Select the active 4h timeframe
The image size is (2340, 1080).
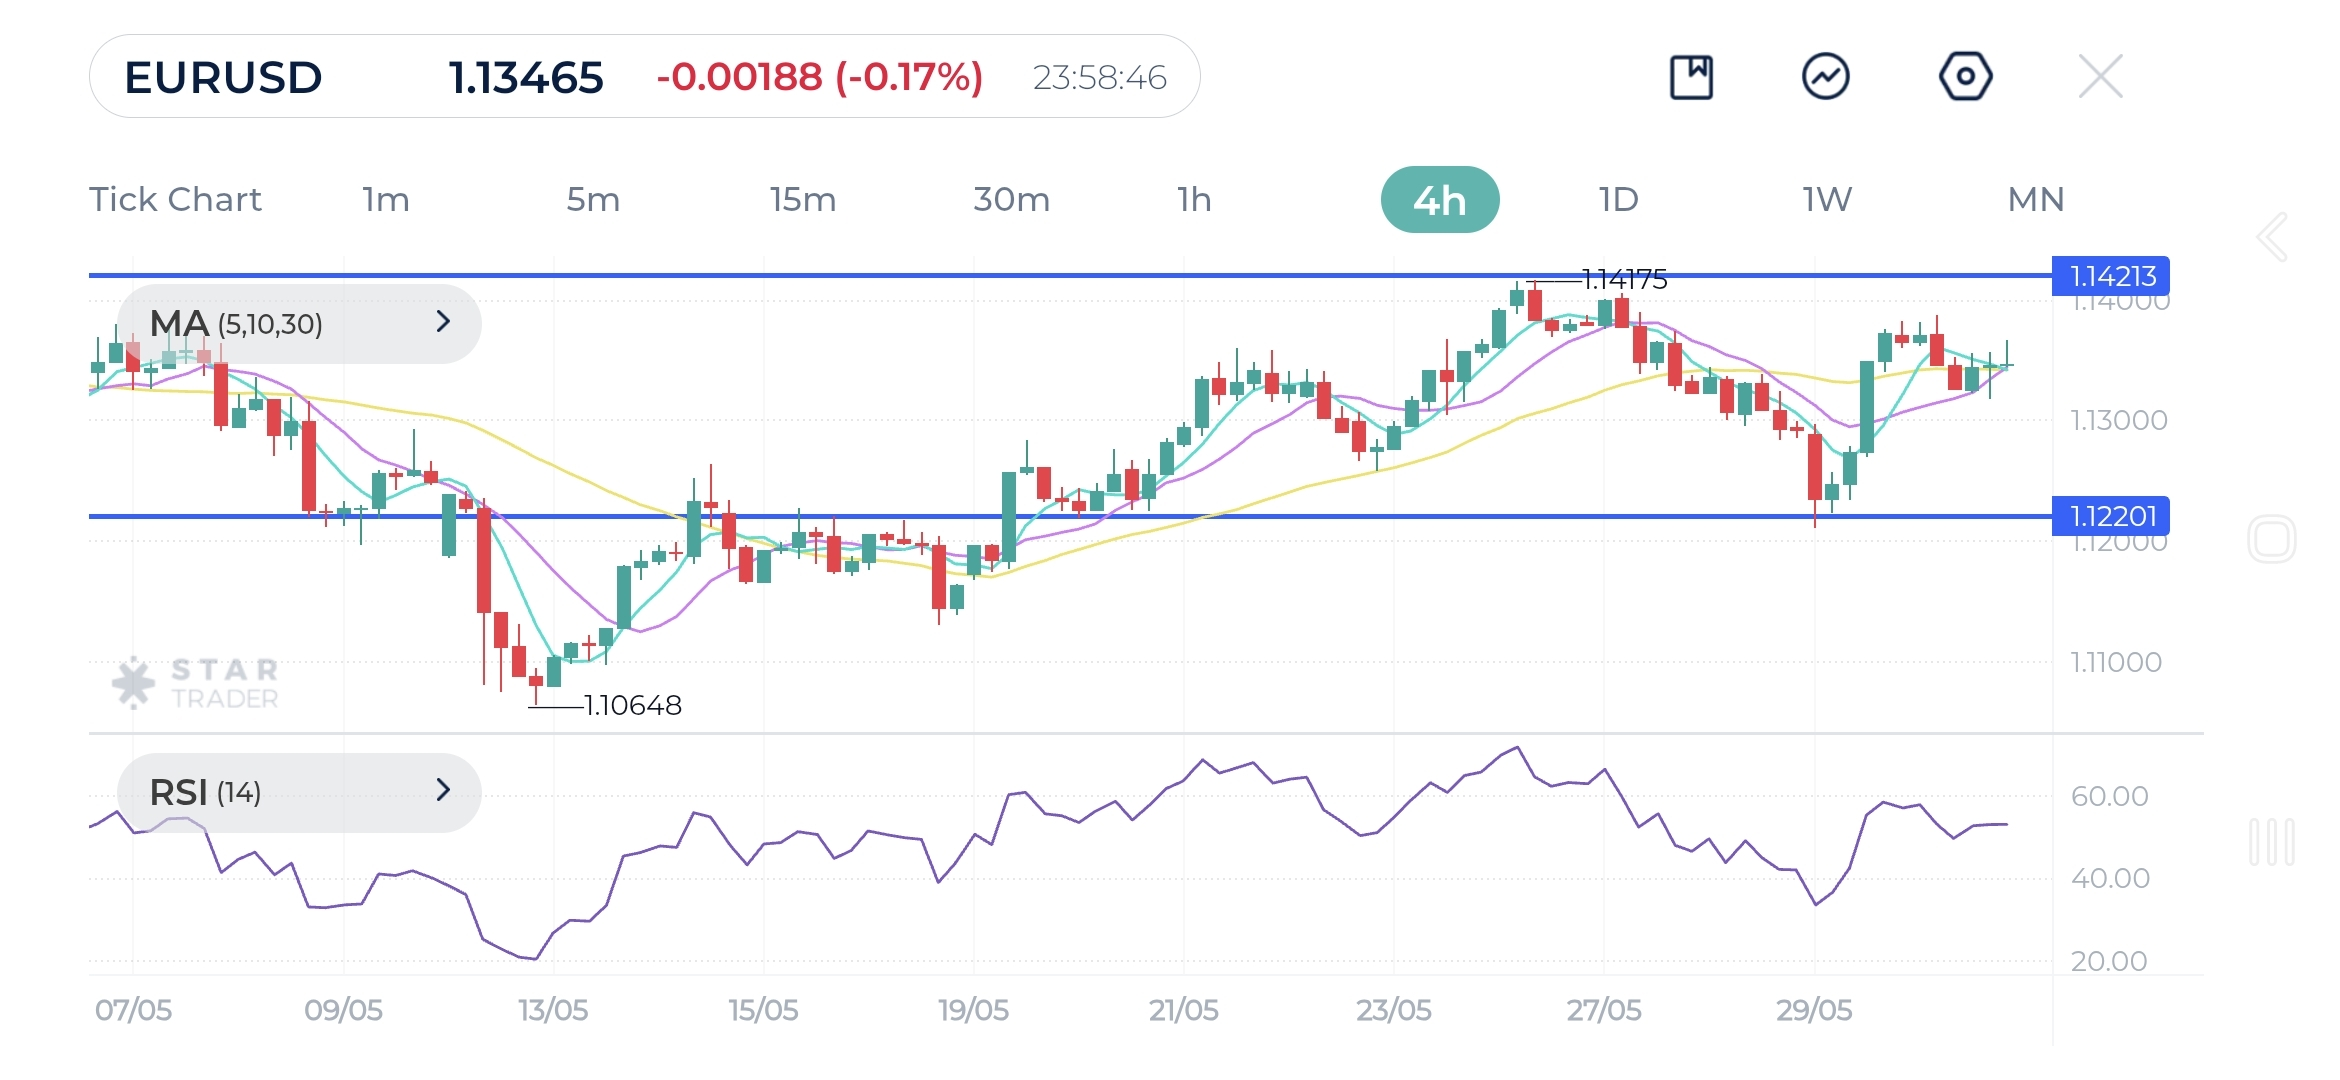[x=1439, y=200]
